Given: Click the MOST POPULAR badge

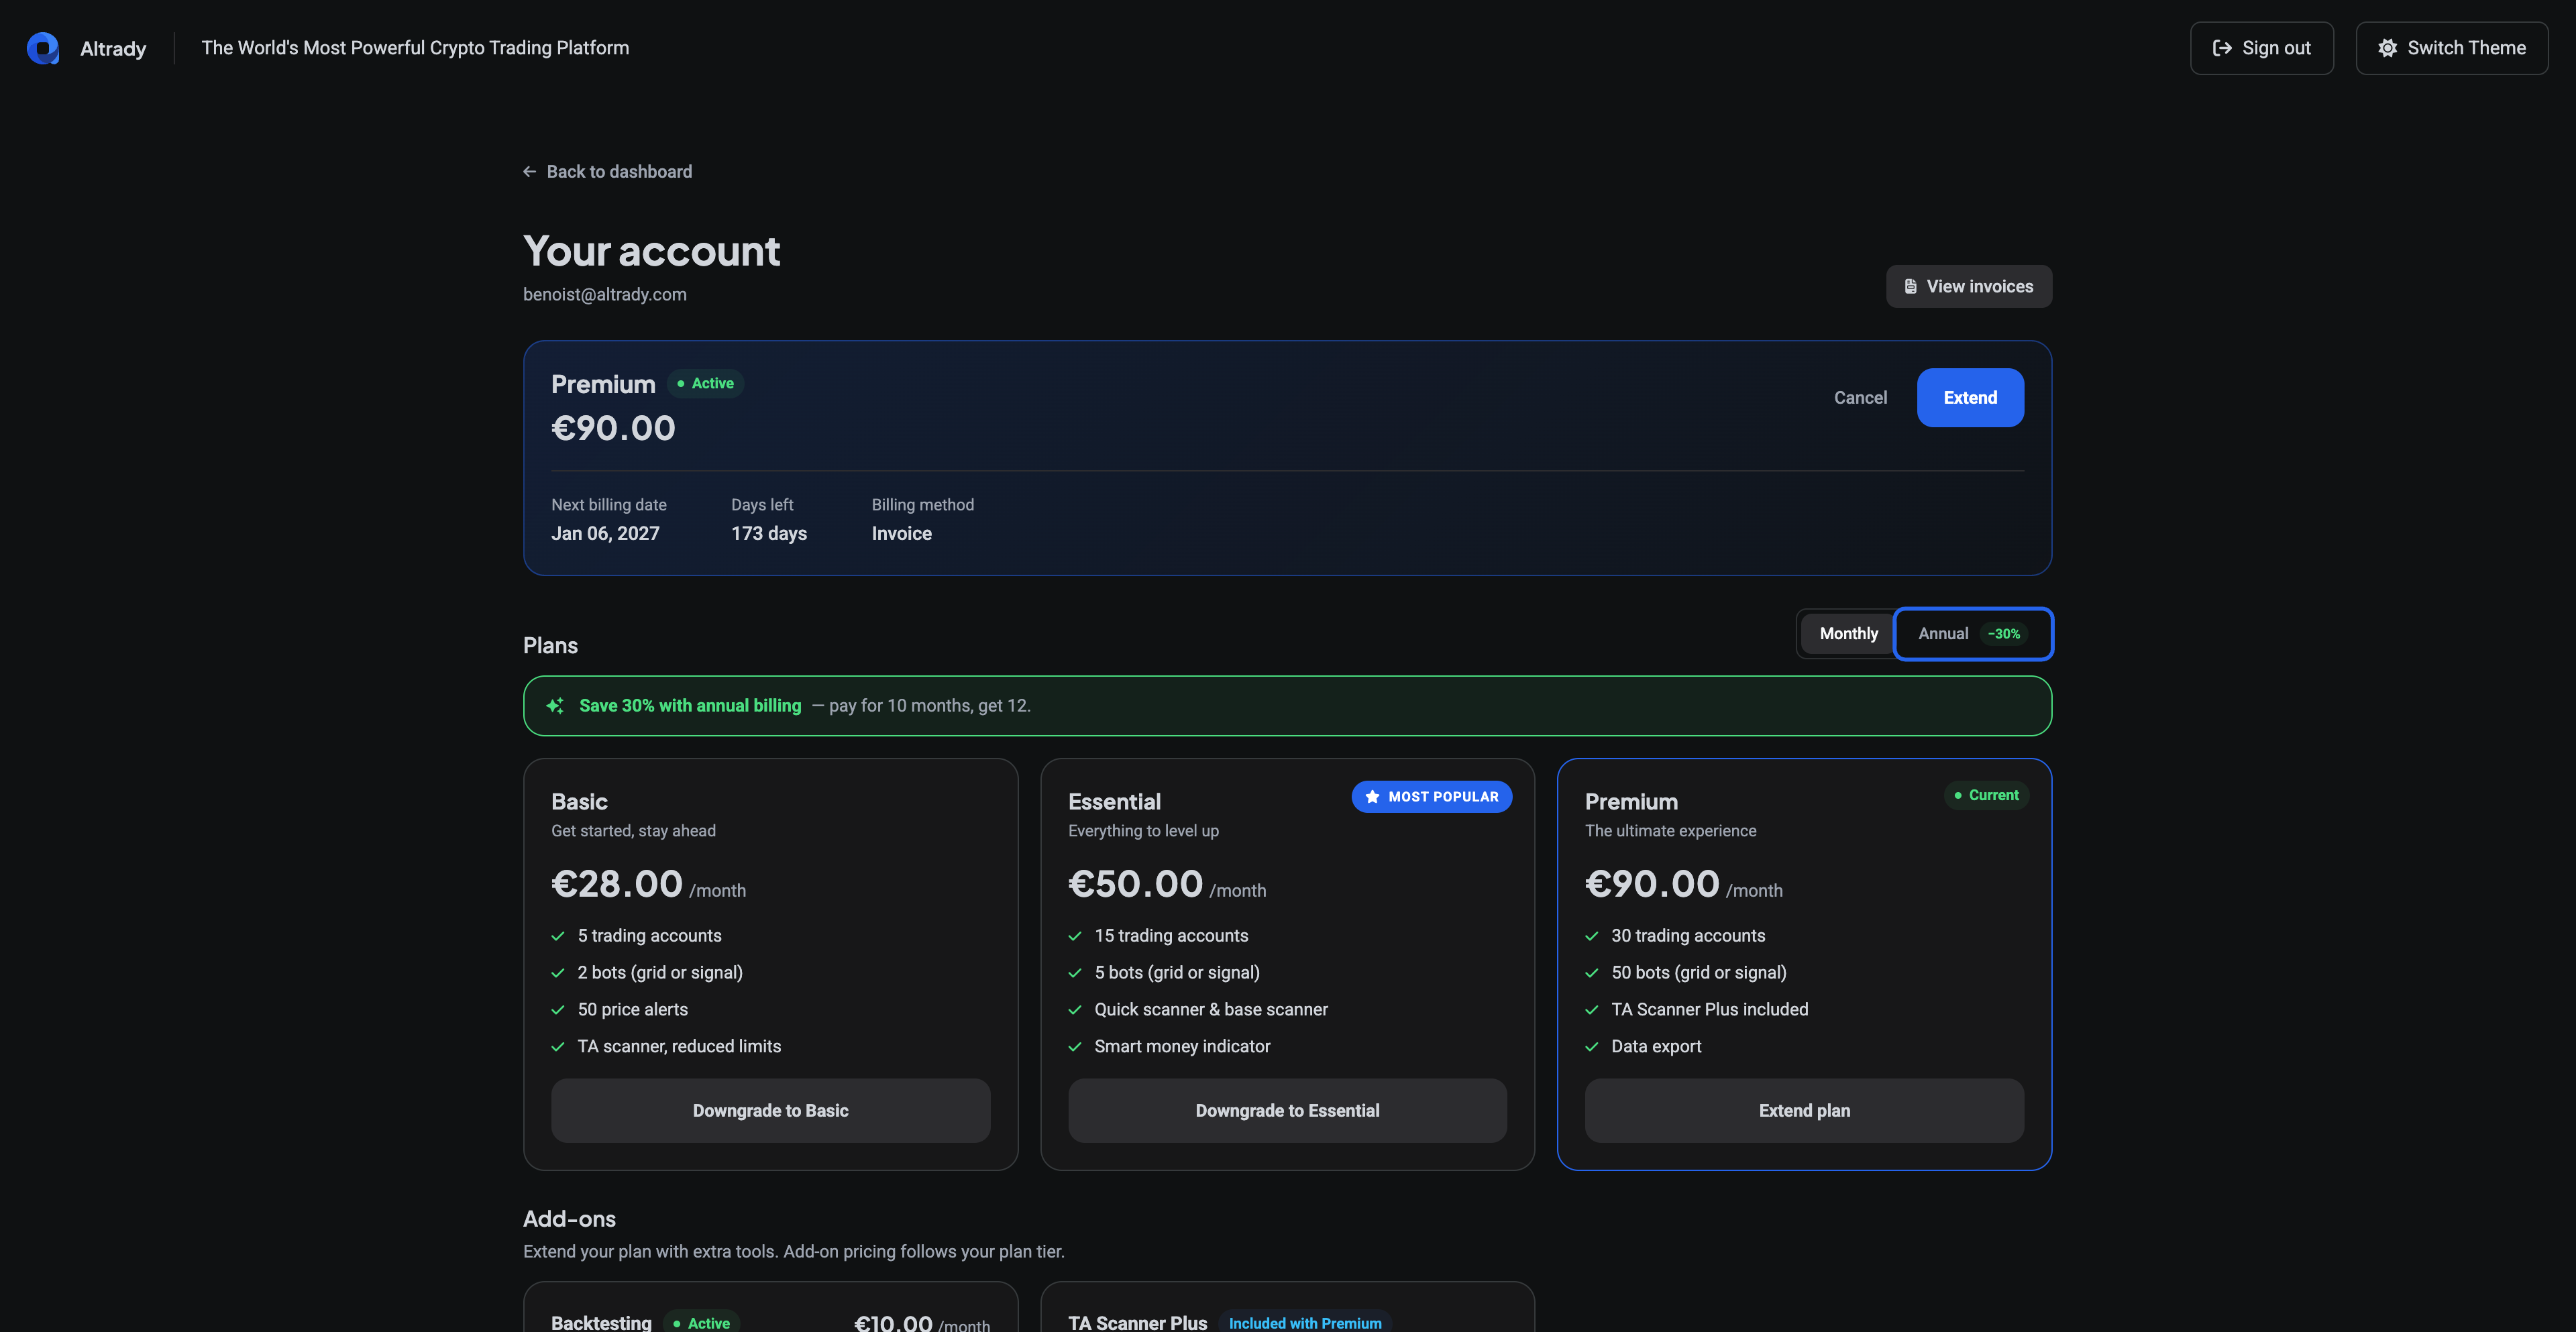Looking at the screenshot, I should (1431, 797).
